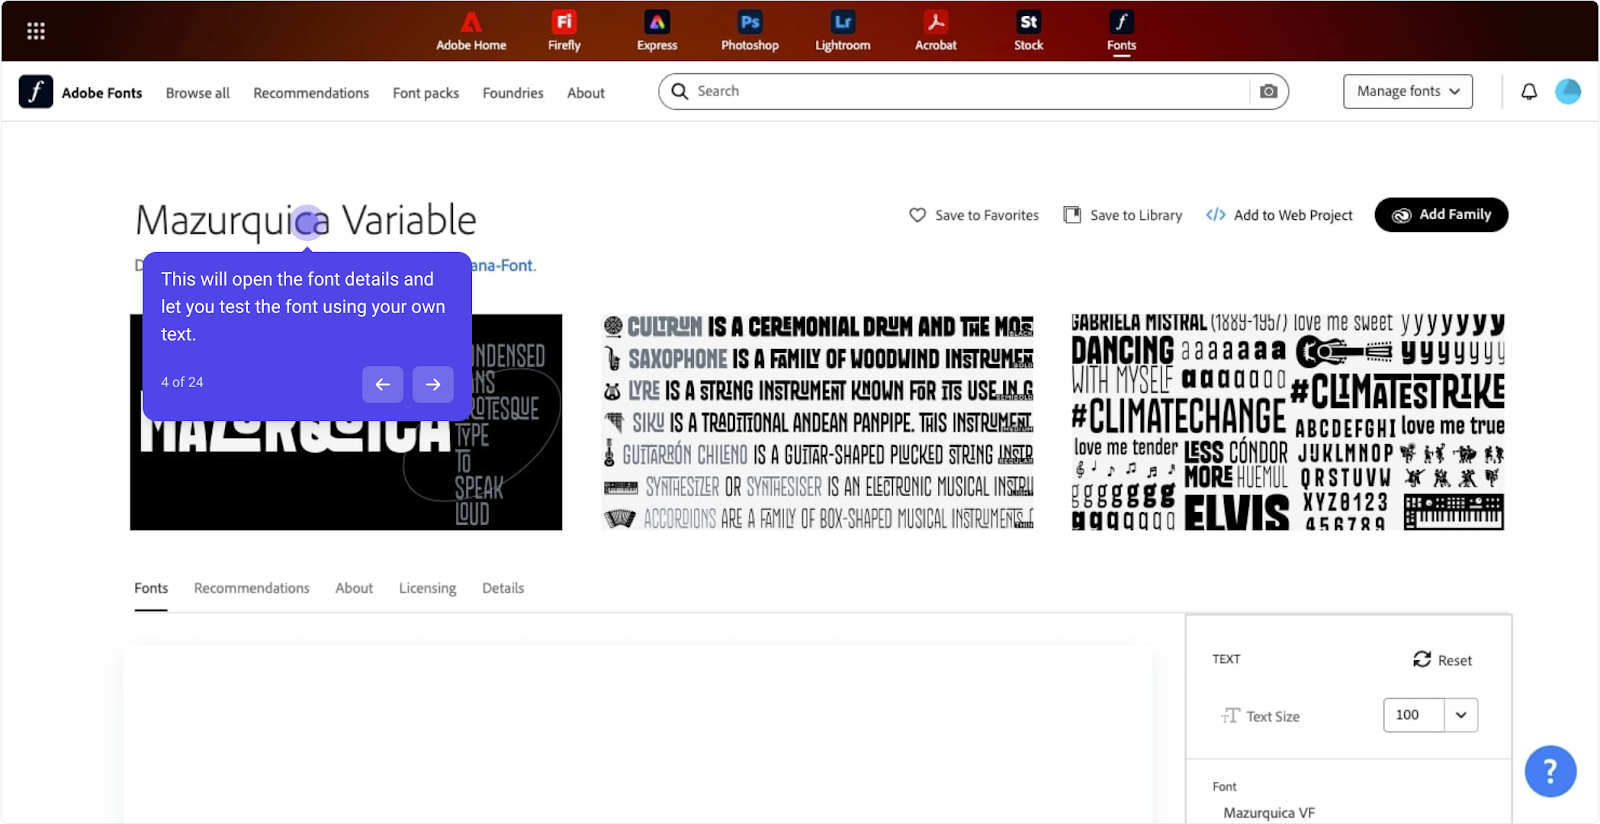Open notifications bell
The height and width of the screenshot is (824, 1600).
pyautogui.click(x=1529, y=92)
